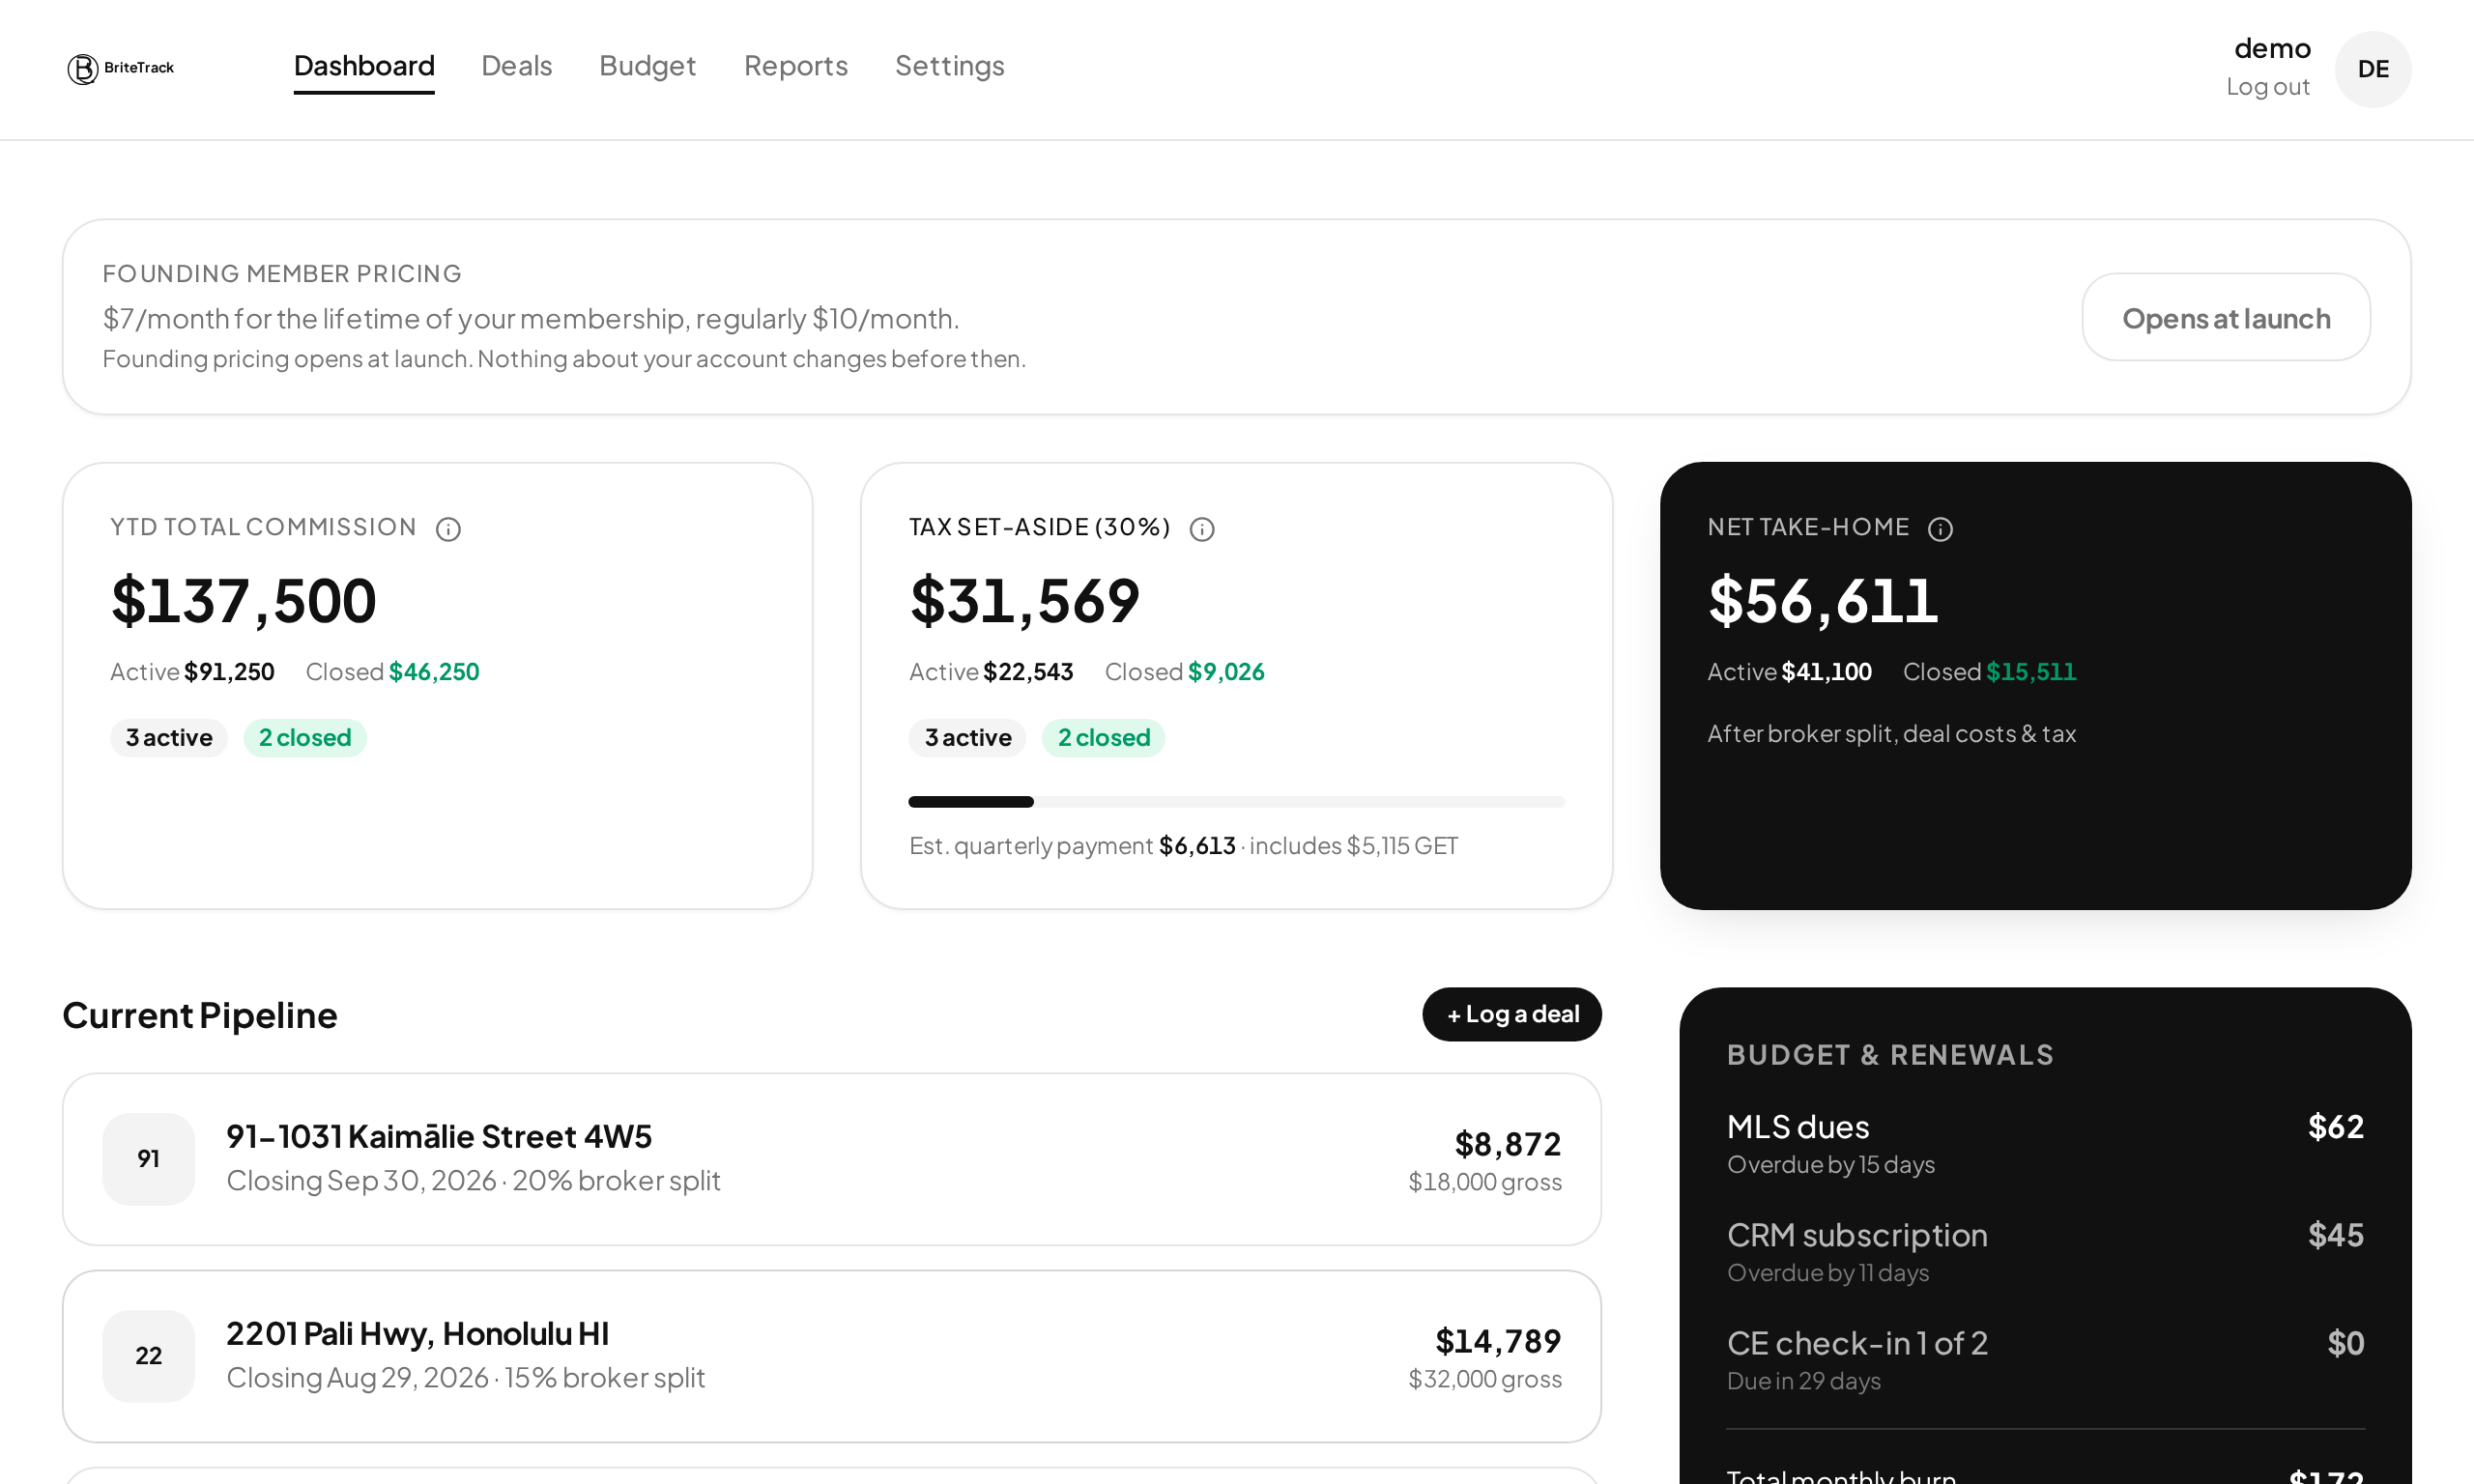The width and height of the screenshot is (2474, 1484).
Task: Open info icon for Net Take-Home
Action: pyautogui.click(x=1940, y=529)
